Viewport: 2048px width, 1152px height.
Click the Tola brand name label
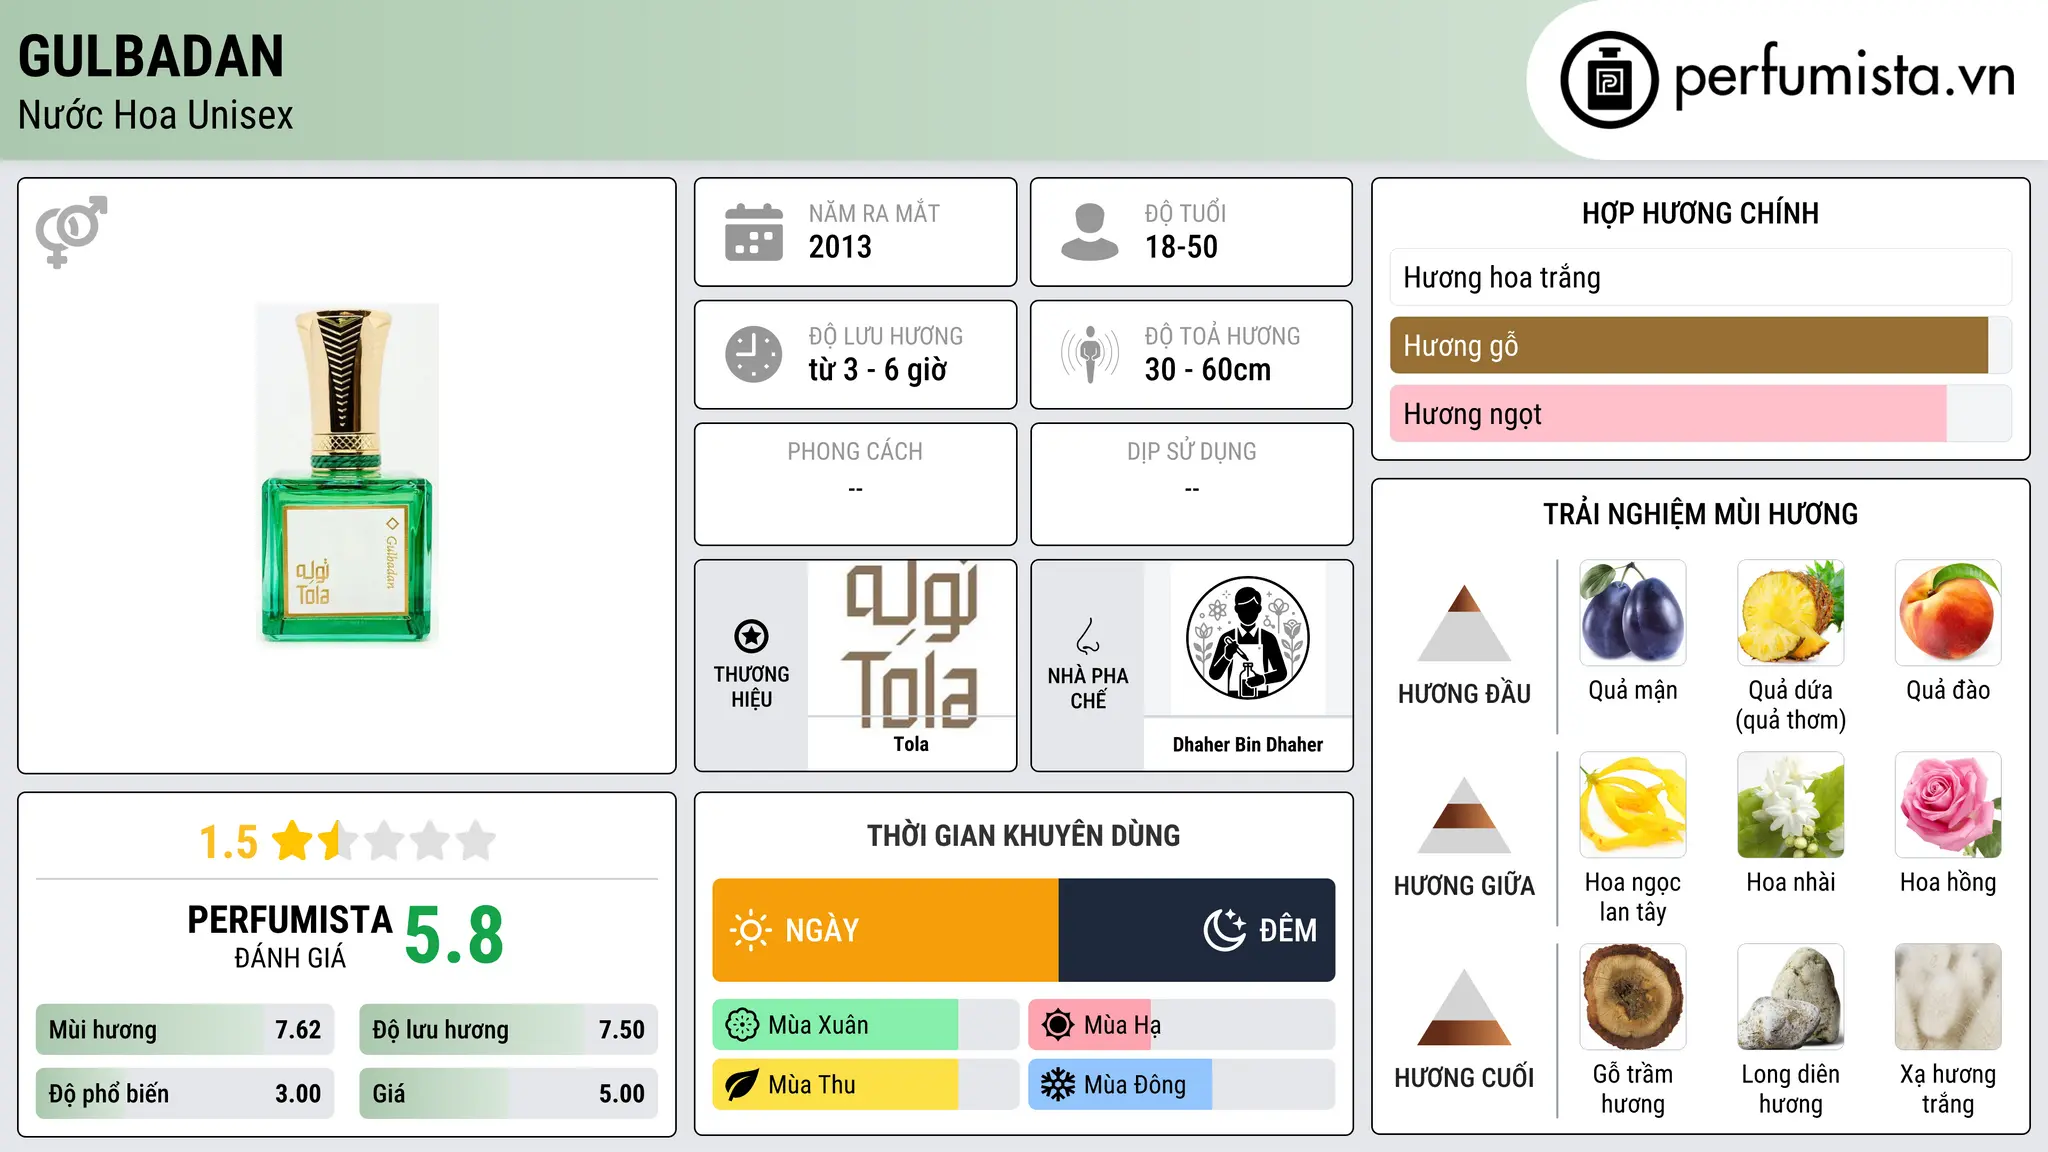coord(911,744)
